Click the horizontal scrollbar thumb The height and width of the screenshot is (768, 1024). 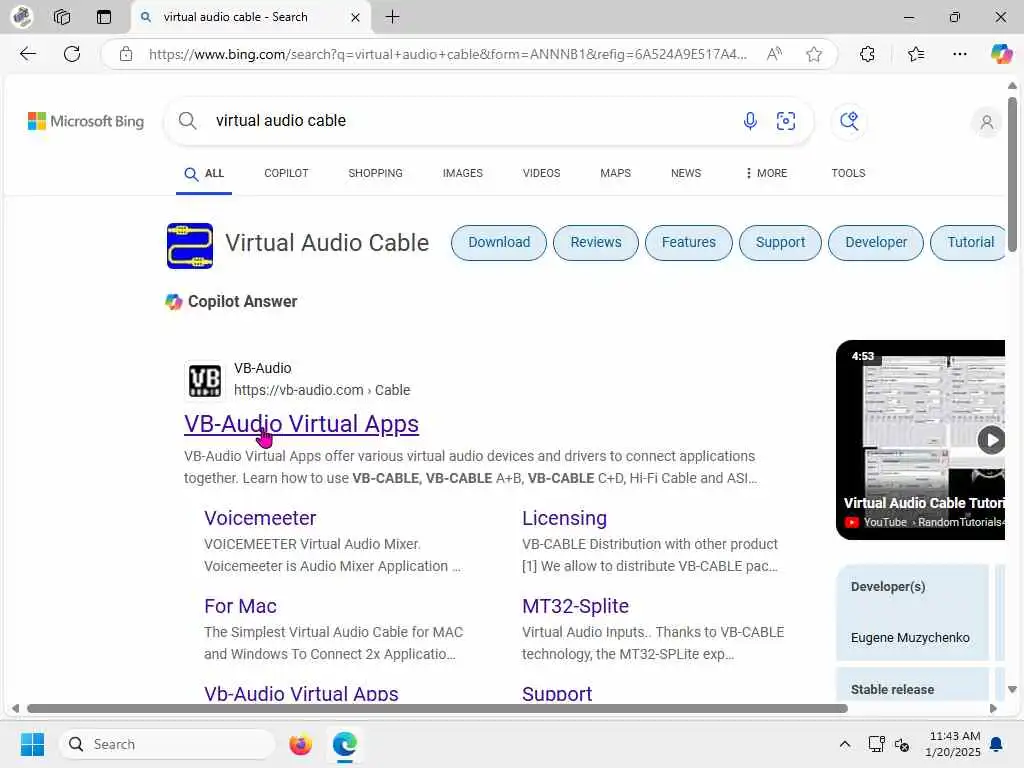pyautogui.click(x=437, y=709)
